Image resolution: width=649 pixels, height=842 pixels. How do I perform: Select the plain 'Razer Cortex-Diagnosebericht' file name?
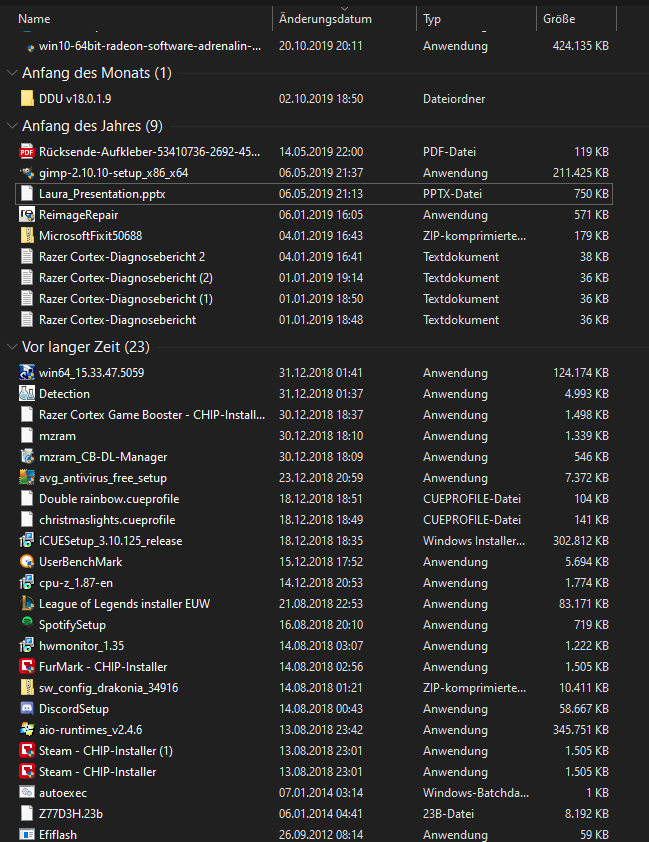tap(118, 320)
